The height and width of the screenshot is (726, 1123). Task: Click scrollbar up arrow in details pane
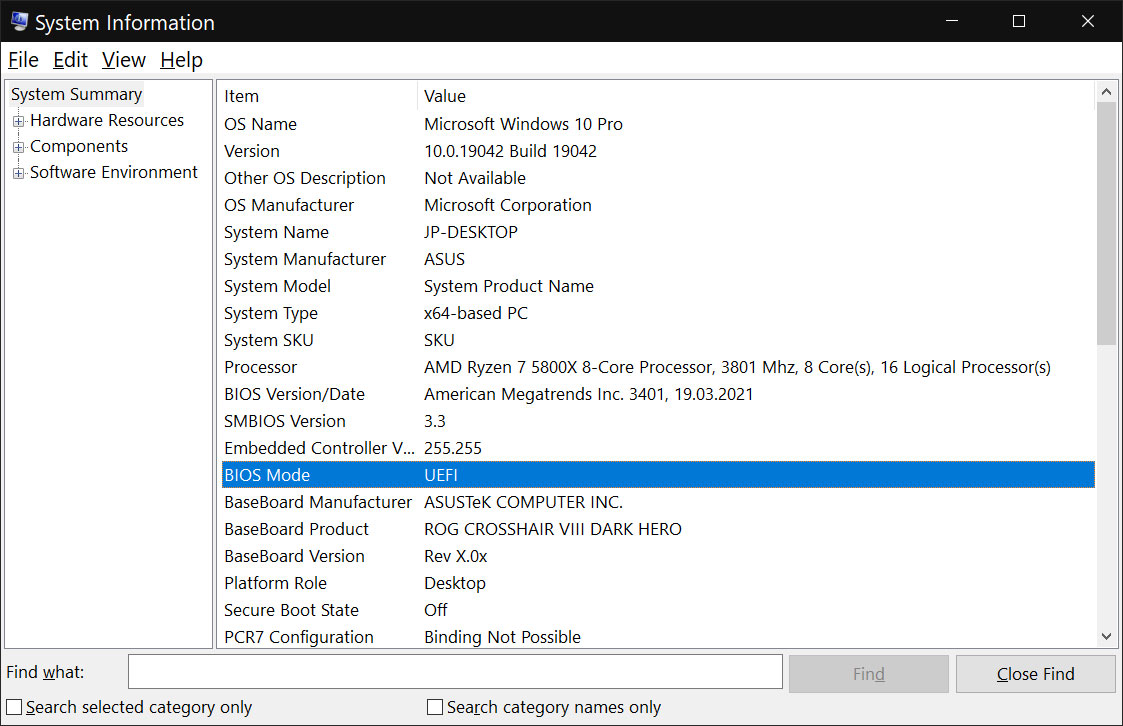[x=1106, y=92]
